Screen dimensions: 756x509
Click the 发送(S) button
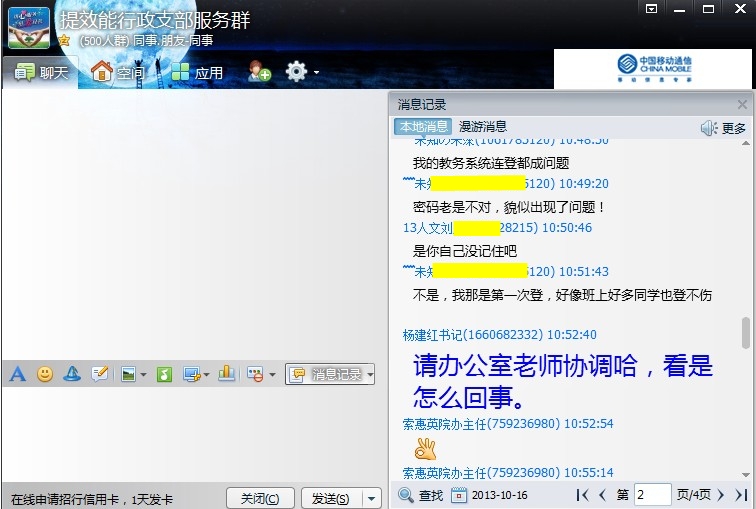pyautogui.click(x=331, y=498)
